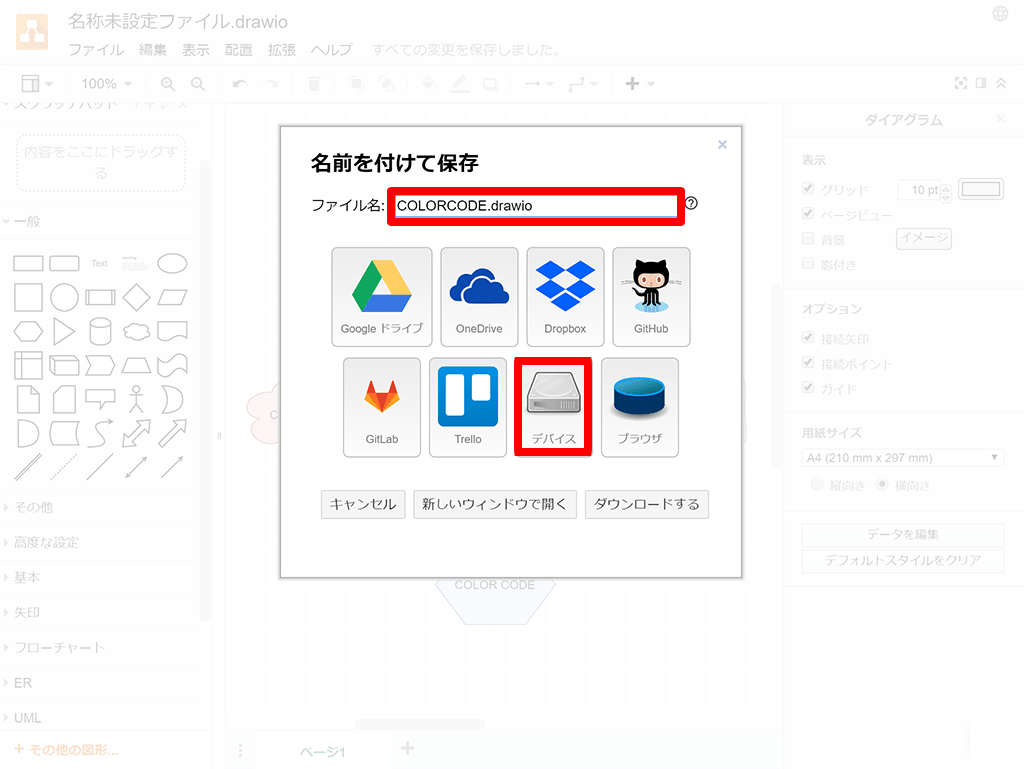Redo action in toolbar

[271, 84]
